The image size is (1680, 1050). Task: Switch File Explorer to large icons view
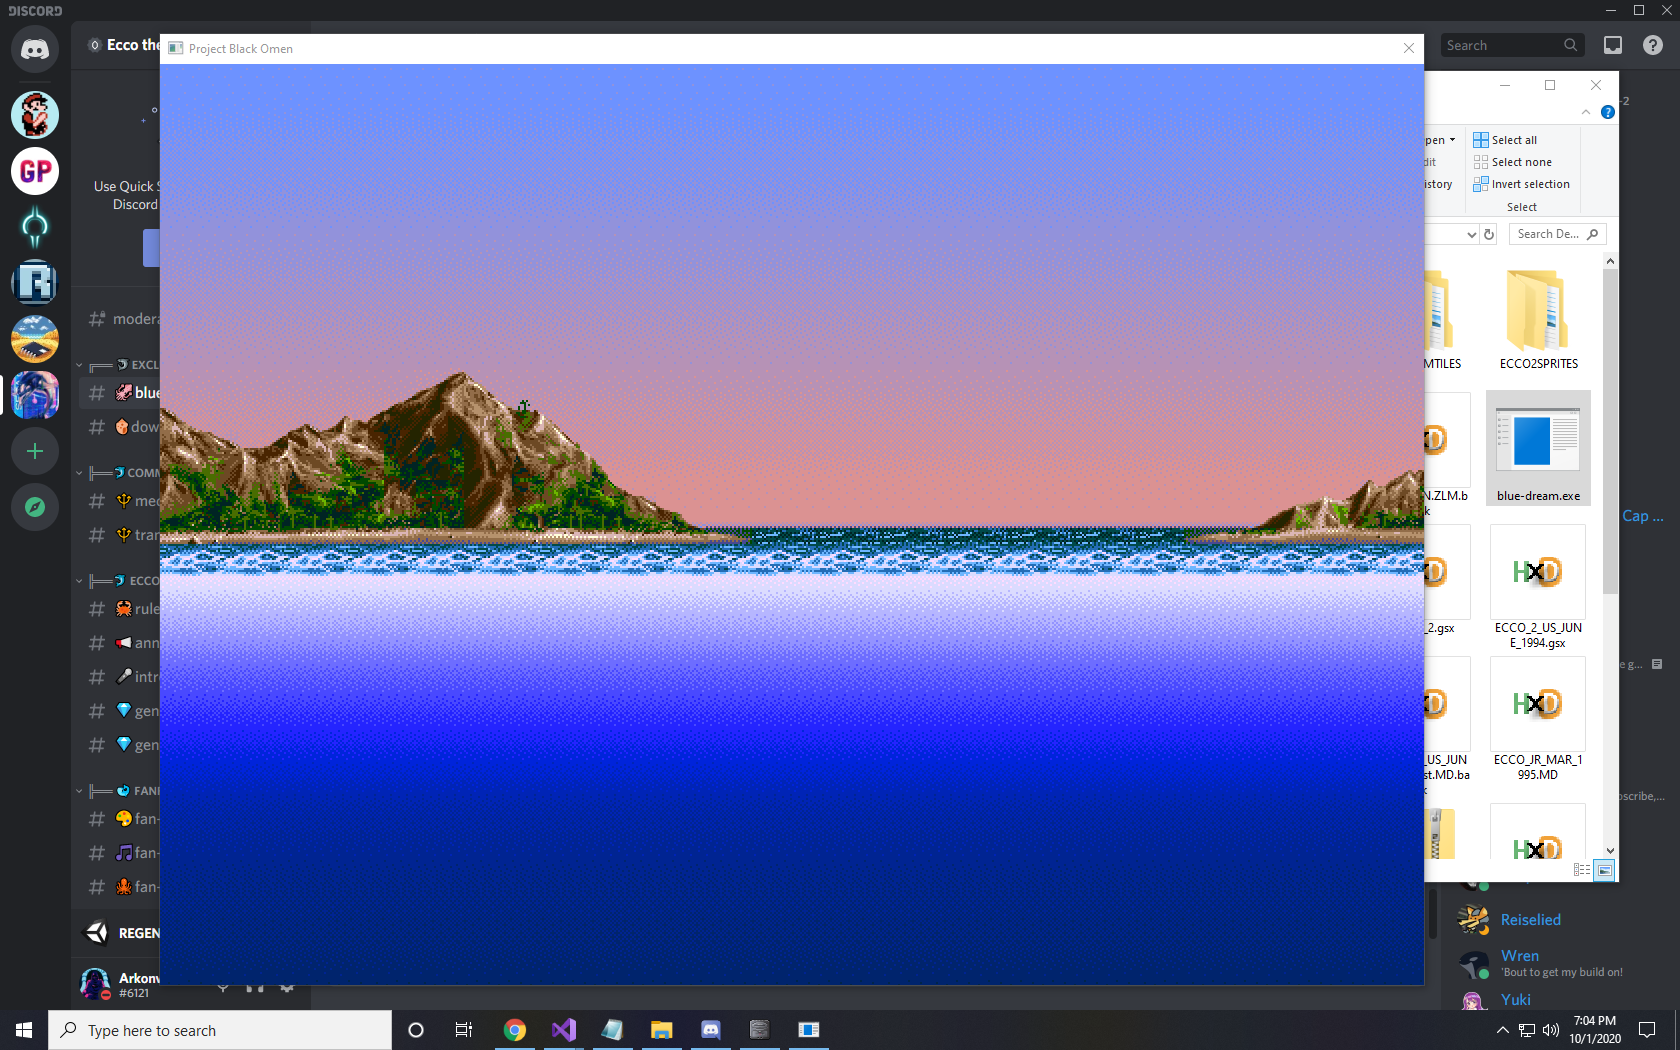pos(1605,870)
